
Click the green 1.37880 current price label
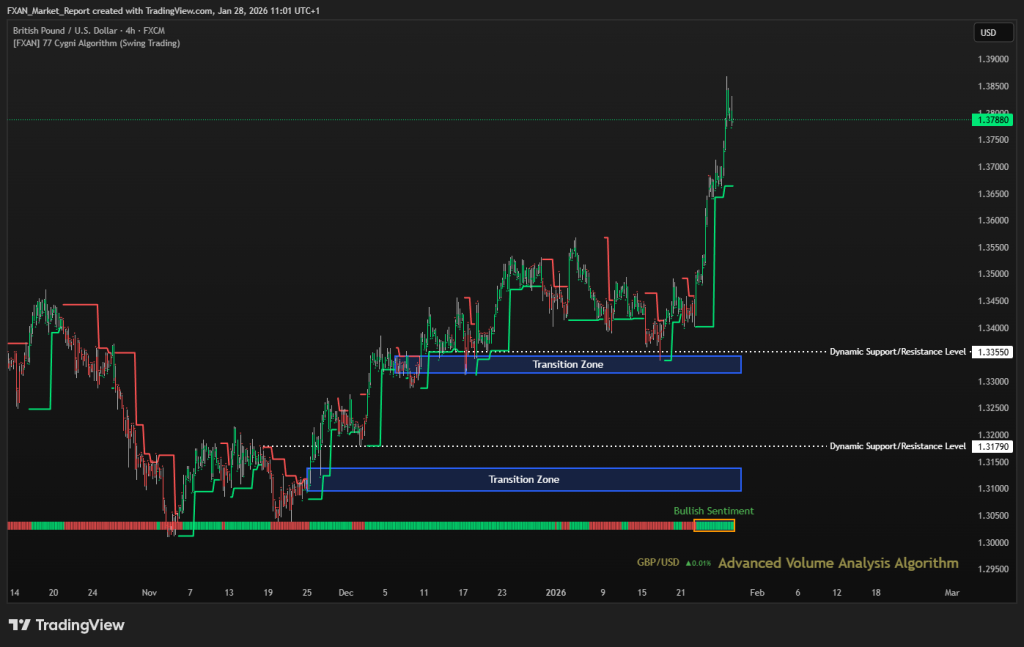(x=993, y=120)
